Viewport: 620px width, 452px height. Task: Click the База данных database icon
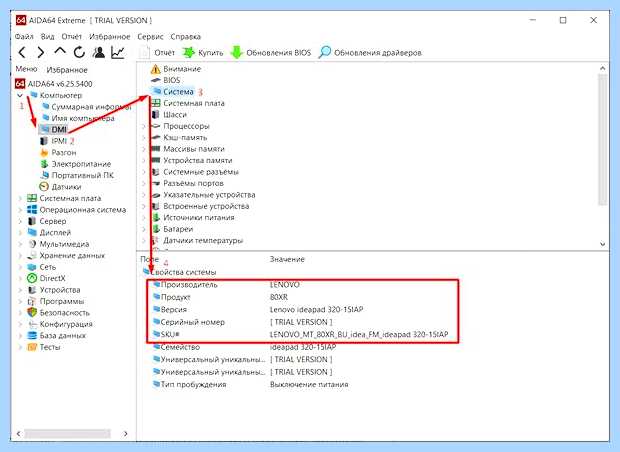pyautogui.click(x=32, y=335)
